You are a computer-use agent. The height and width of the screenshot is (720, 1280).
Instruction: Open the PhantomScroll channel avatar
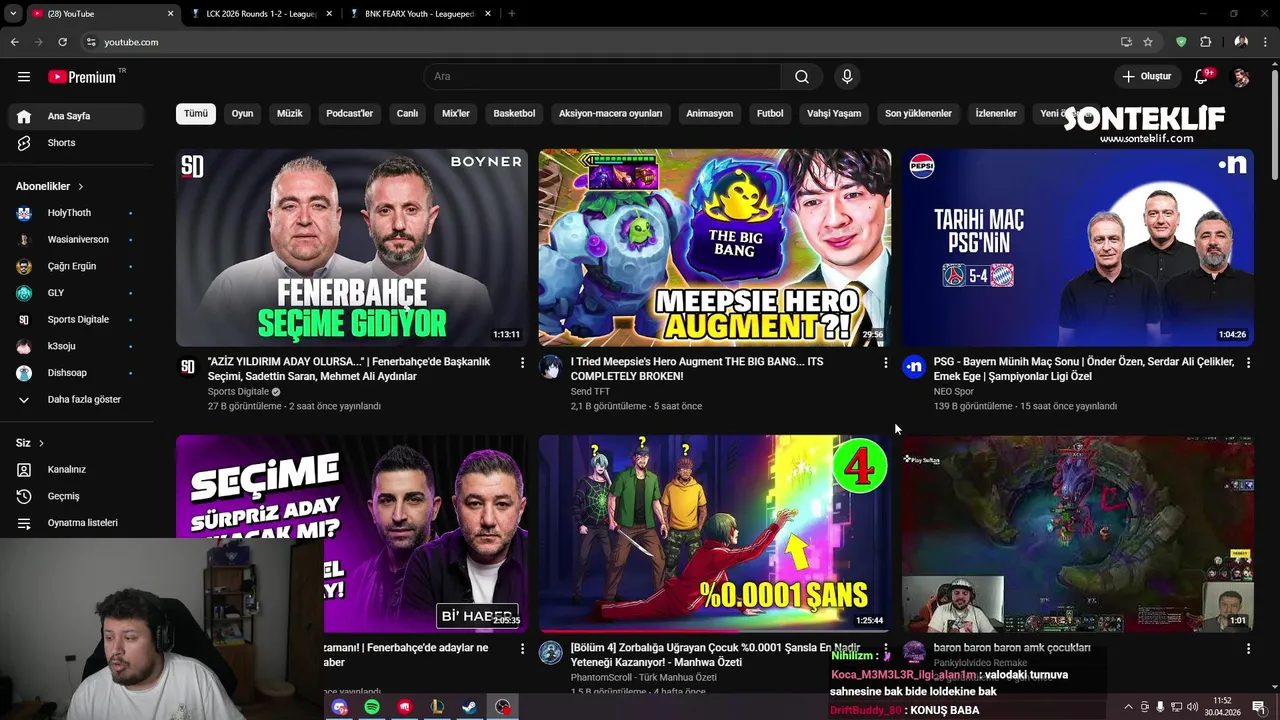pyautogui.click(x=551, y=653)
